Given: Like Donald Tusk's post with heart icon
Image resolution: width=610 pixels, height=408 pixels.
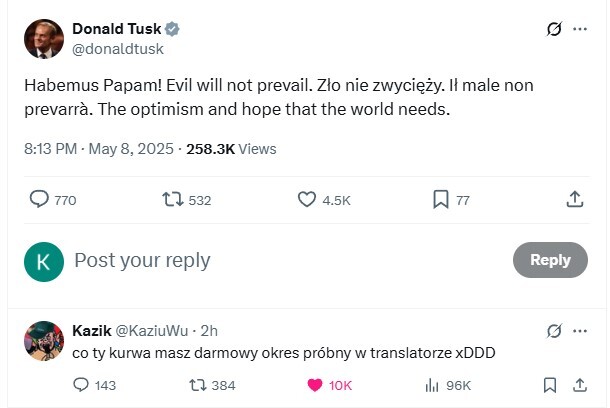Looking at the screenshot, I should click(308, 200).
